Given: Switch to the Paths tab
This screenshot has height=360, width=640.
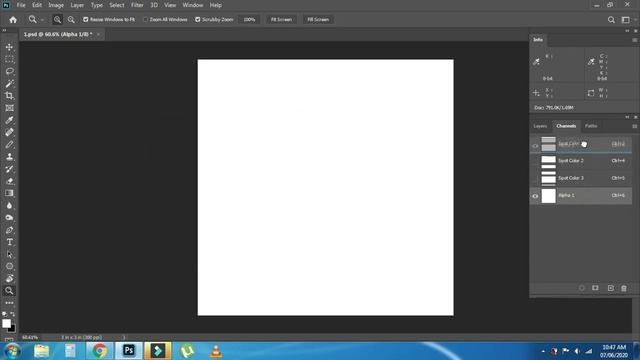Looking at the screenshot, I should (591, 126).
